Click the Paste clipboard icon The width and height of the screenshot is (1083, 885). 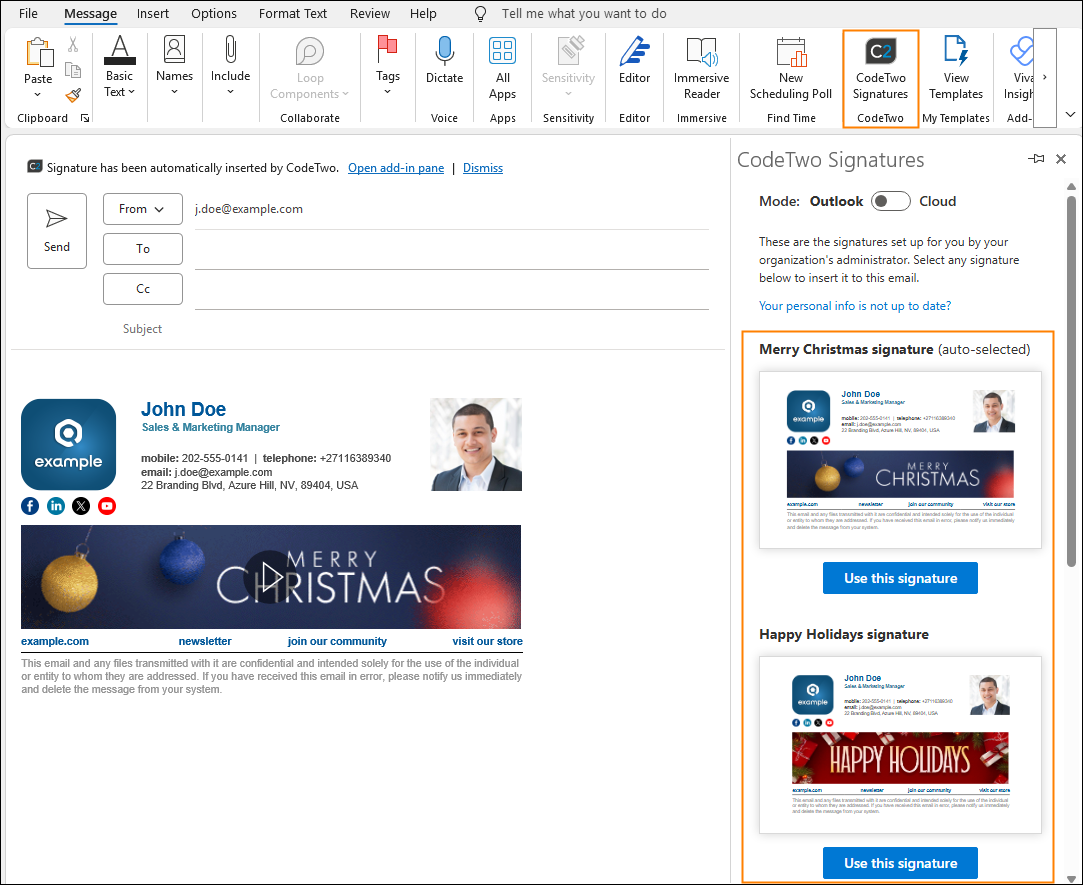tap(39, 53)
